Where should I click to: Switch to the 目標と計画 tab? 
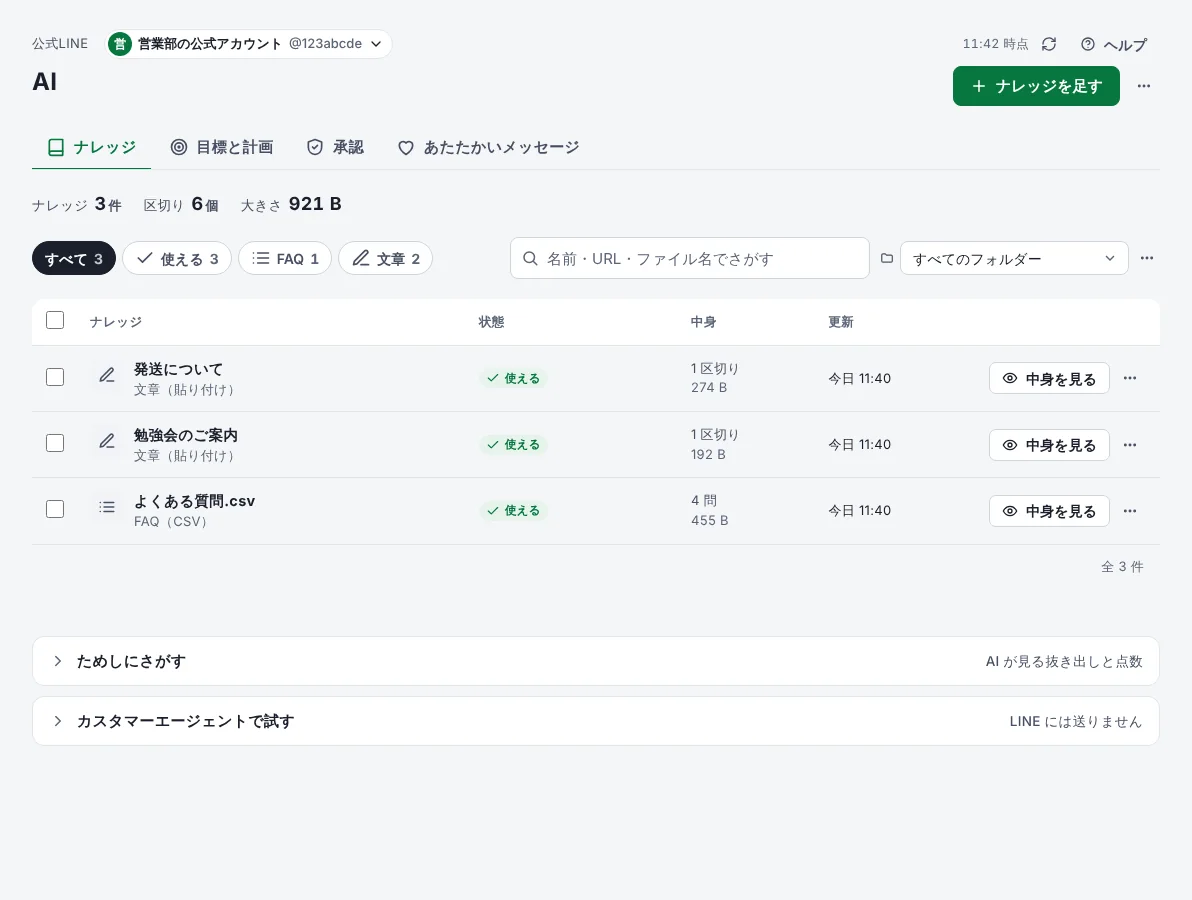222,147
